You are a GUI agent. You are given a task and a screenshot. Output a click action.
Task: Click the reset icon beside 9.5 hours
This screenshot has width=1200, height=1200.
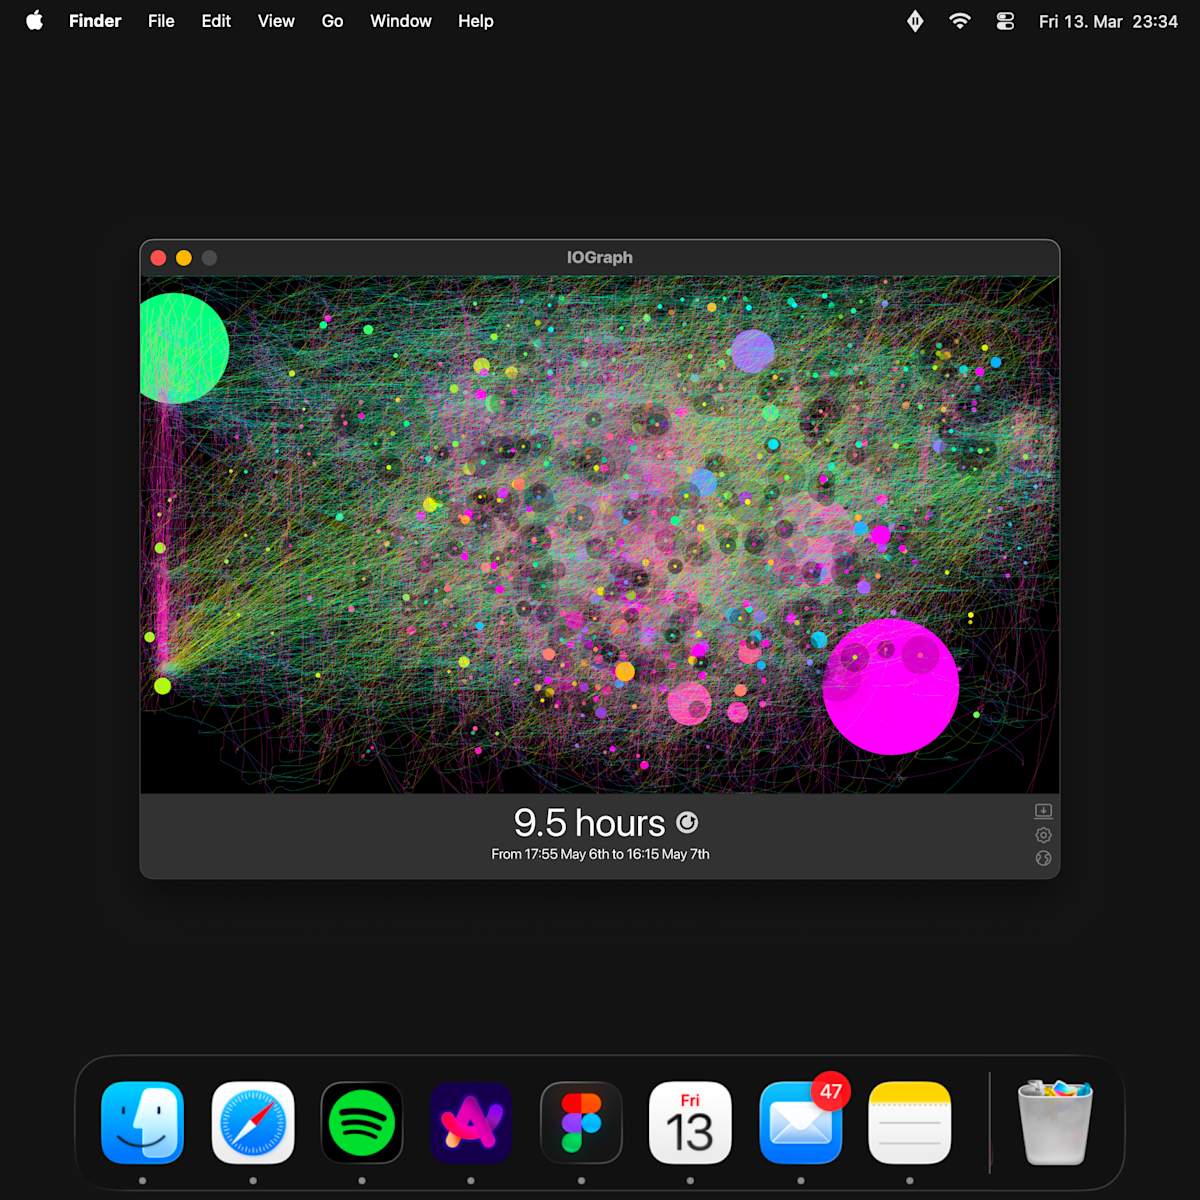pos(687,822)
